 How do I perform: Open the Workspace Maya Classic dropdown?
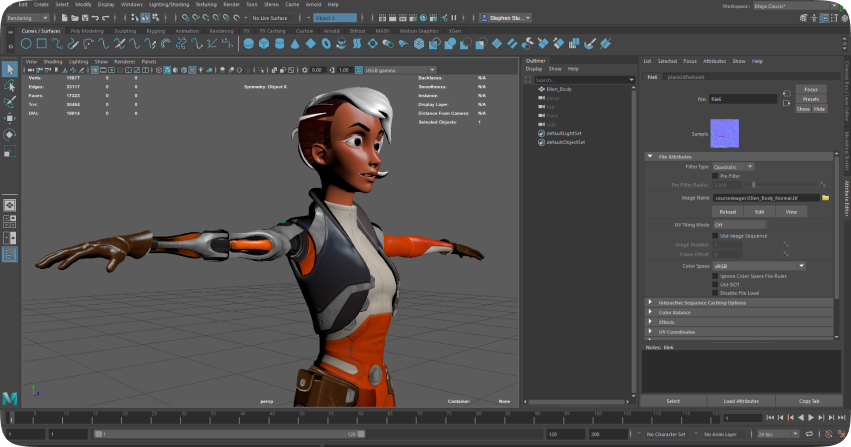pos(797,6)
